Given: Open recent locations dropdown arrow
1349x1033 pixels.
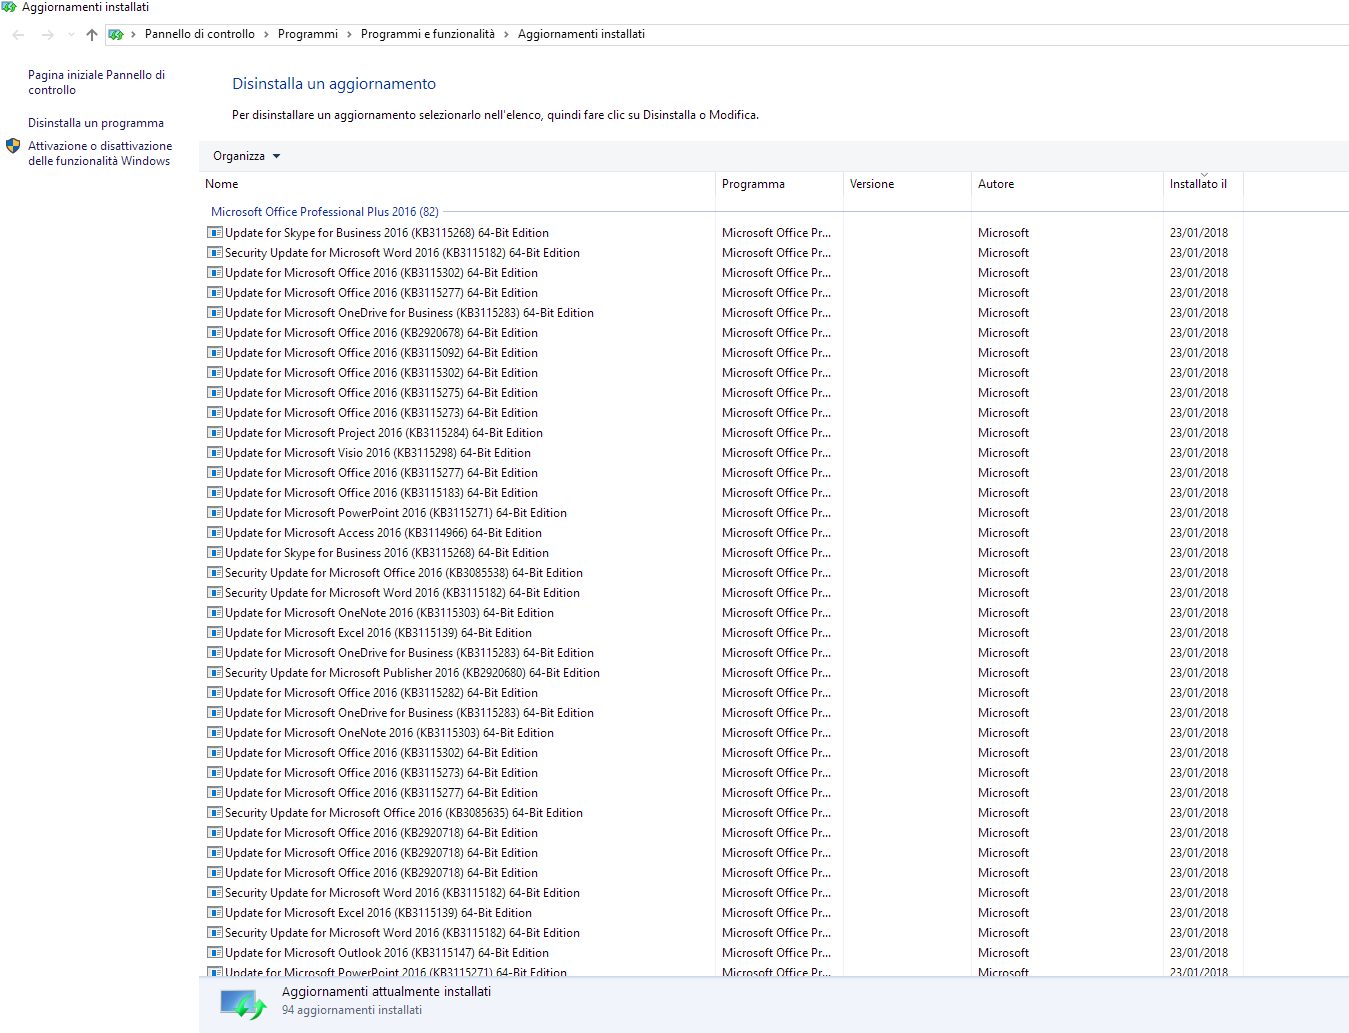Looking at the screenshot, I should pos(71,34).
